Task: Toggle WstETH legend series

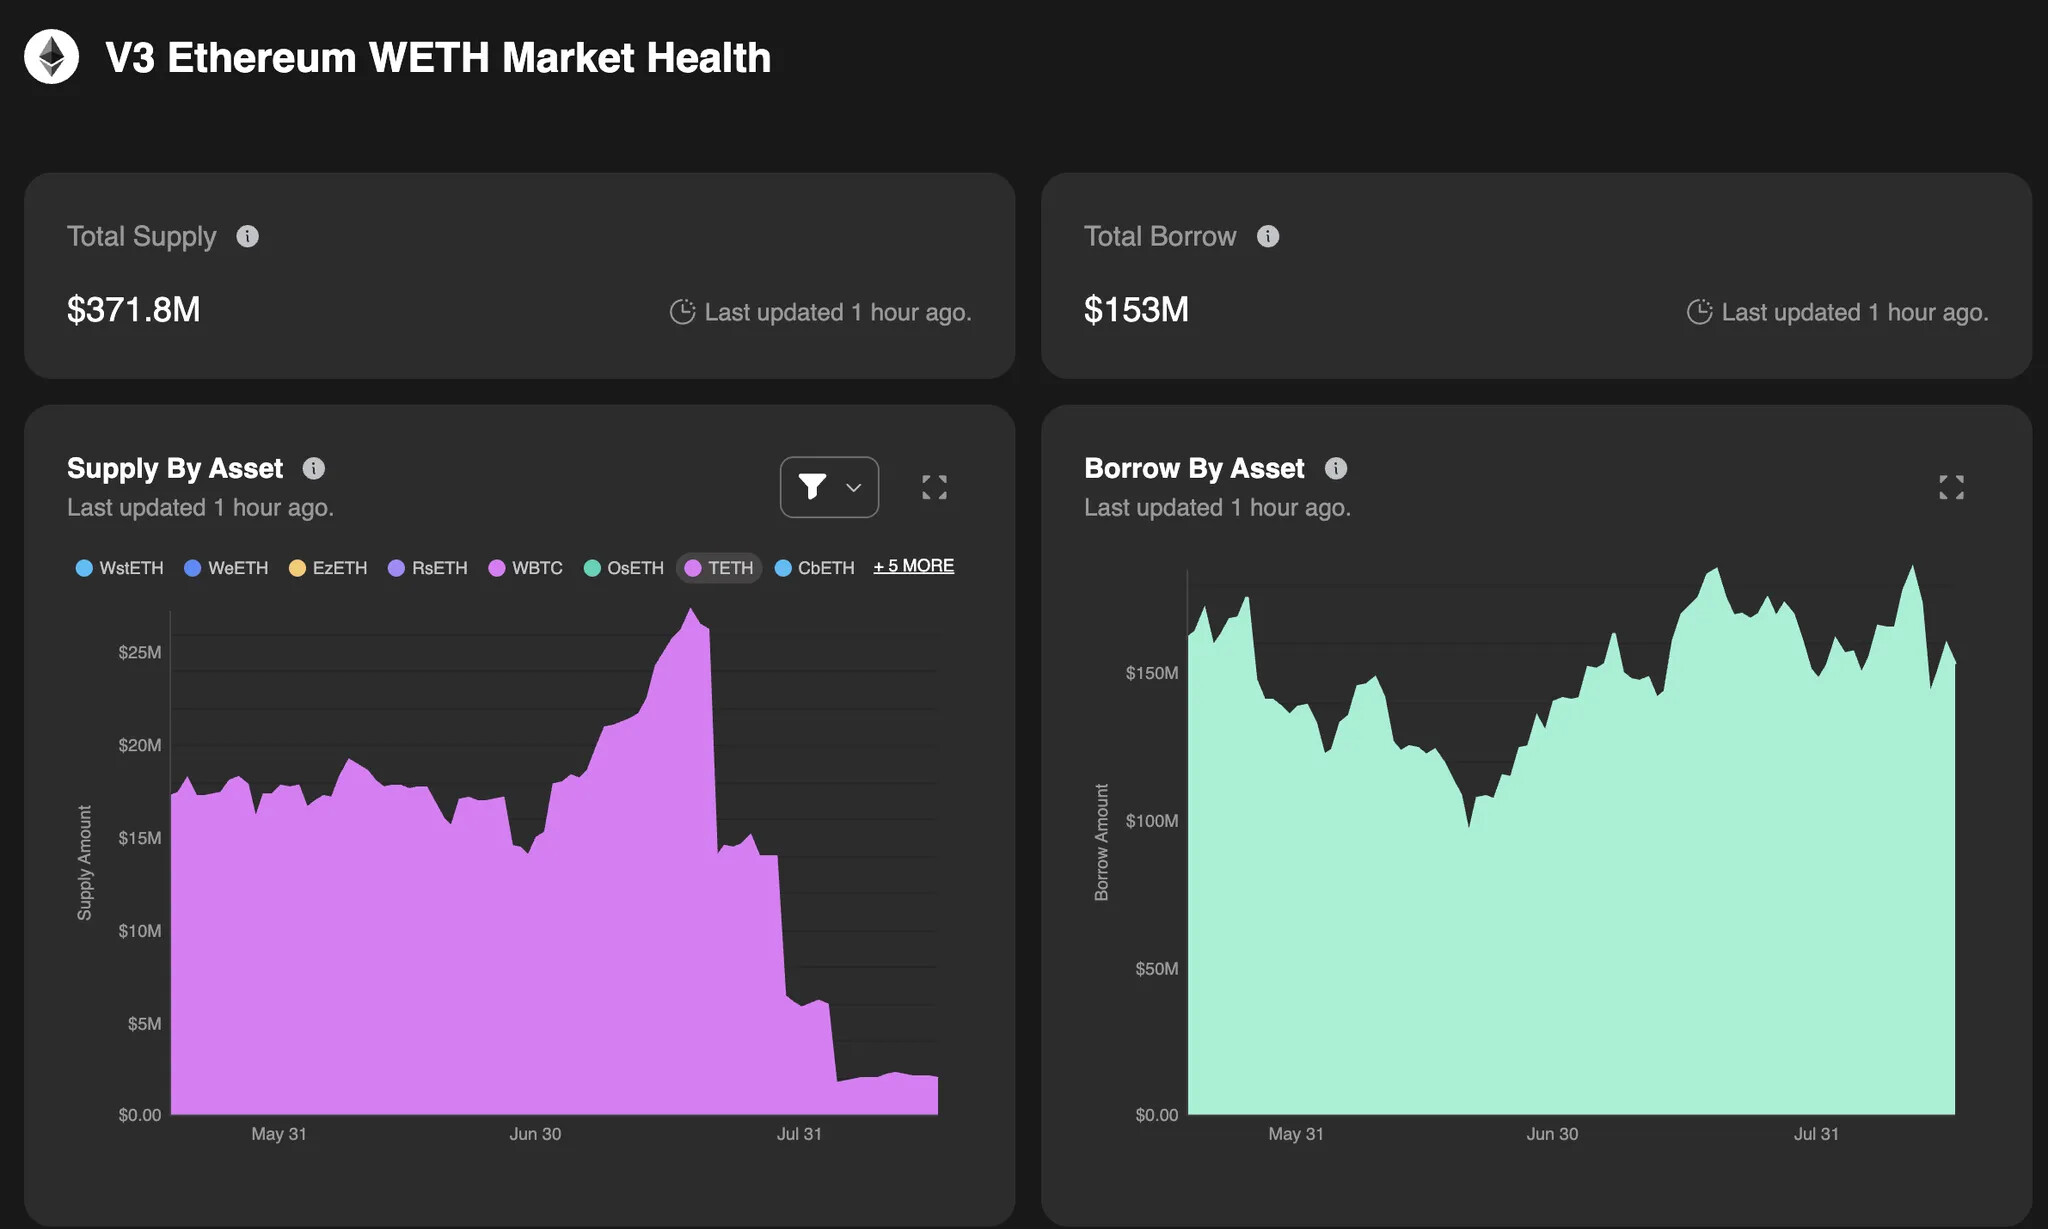Action: 120,568
